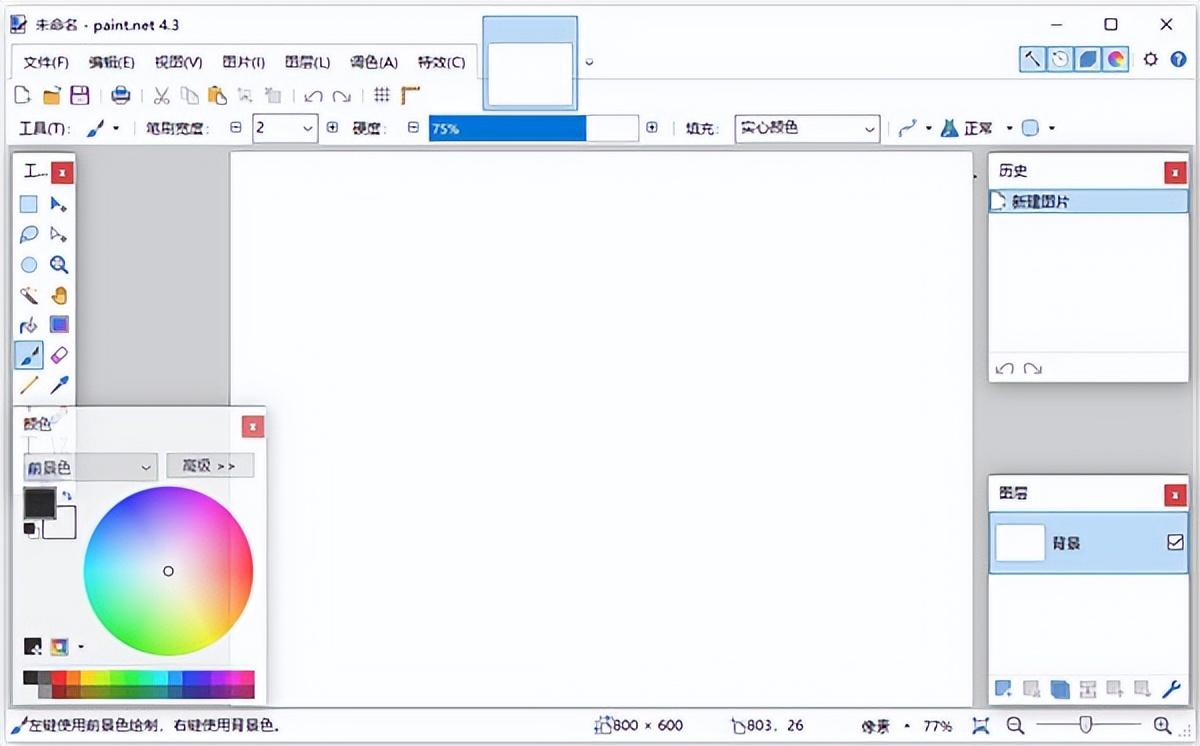Select the Pan hand tool
The width and height of the screenshot is (1200, 746).
pos(59,295)
